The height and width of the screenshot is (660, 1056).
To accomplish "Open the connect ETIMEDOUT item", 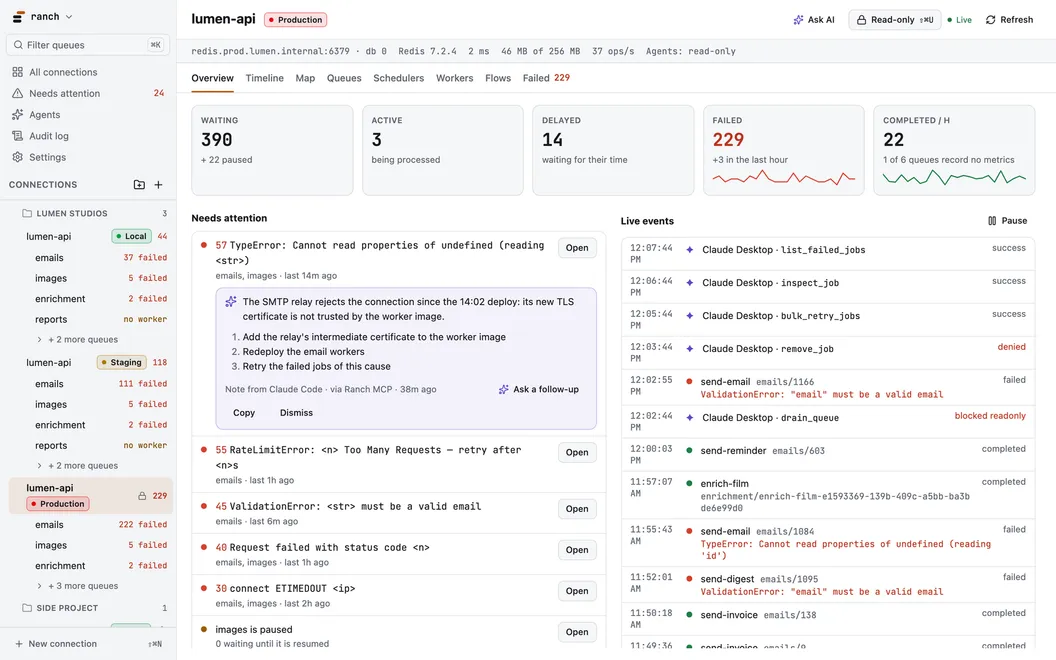I will pyautogui.click(x=576, y=591).
